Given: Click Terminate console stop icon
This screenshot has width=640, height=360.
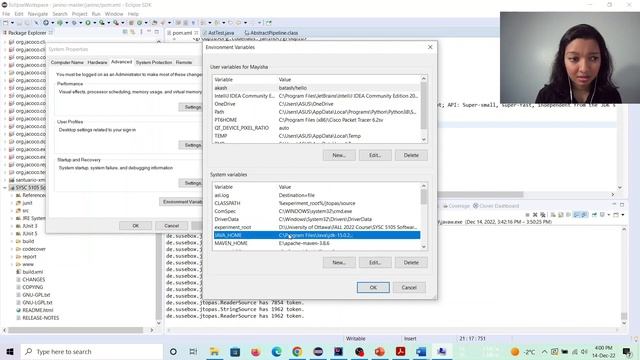Looking at the screenshot, I should (527, 215).
